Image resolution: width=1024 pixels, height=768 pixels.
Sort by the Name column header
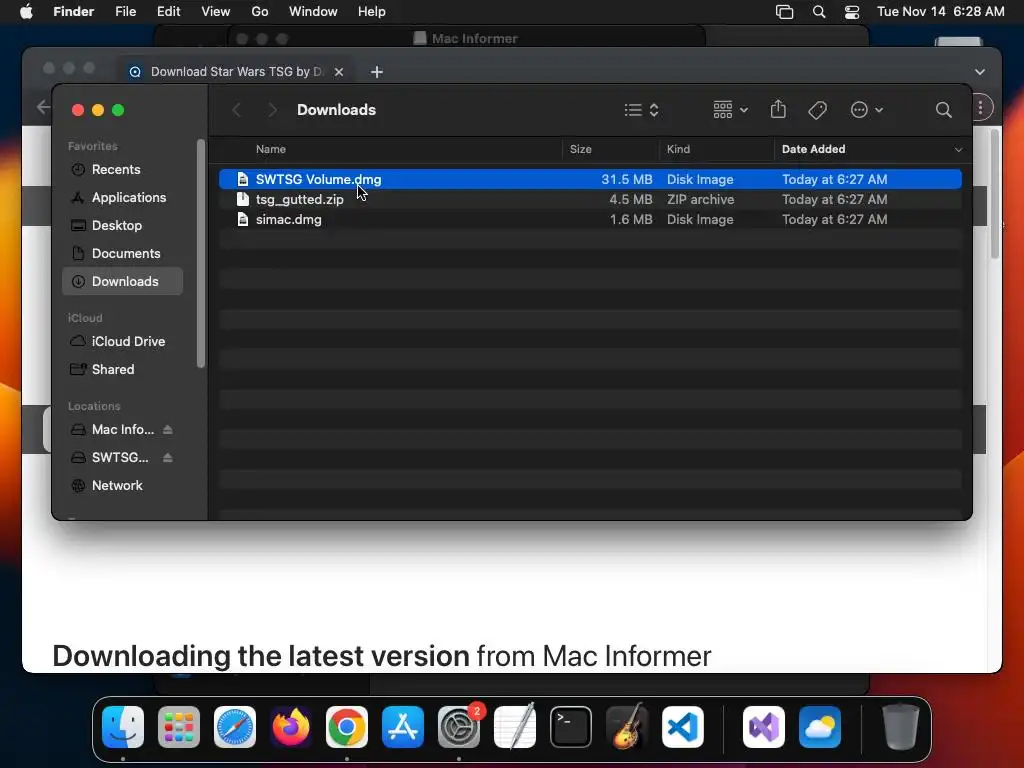[270, 149]
